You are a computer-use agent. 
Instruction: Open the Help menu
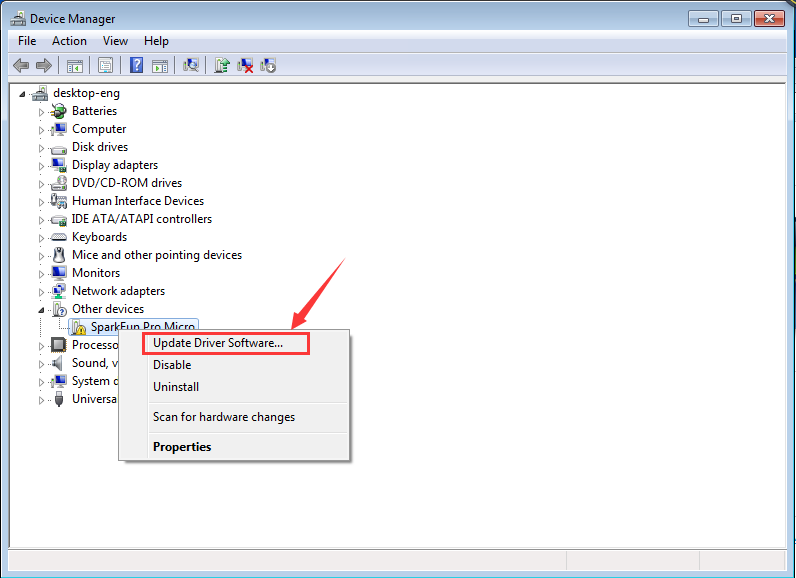click(156, 41)
